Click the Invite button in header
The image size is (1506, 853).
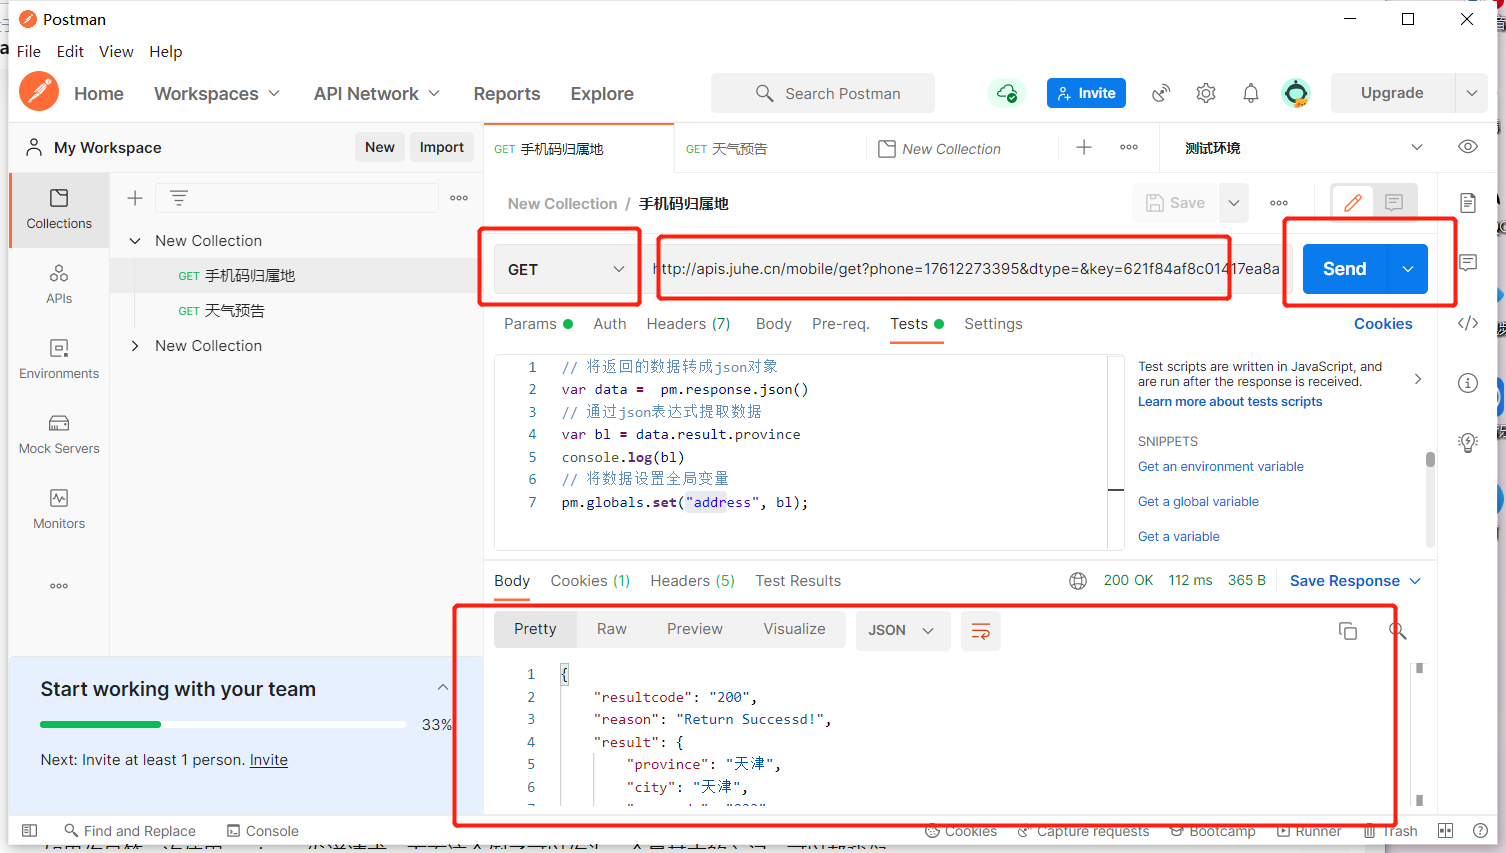[1086, 93]
